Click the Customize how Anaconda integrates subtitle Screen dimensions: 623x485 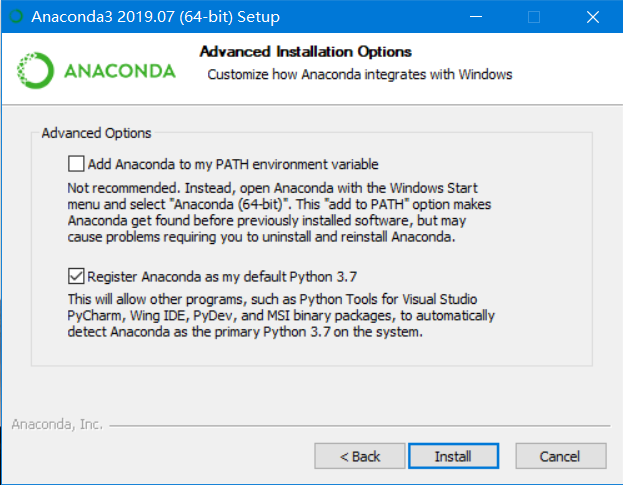click(x=360, y=75)
